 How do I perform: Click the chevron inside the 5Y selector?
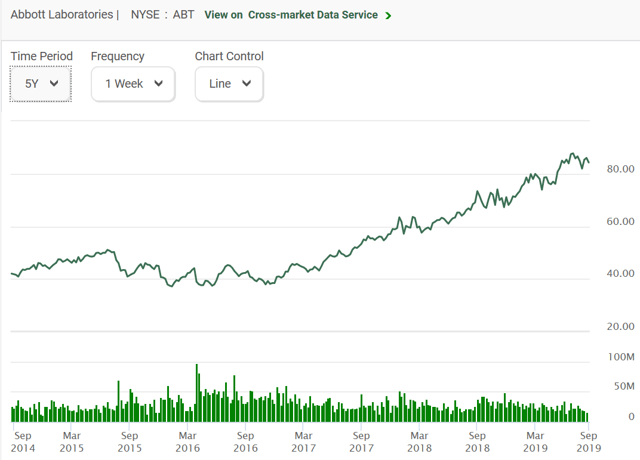coord(54,84)
